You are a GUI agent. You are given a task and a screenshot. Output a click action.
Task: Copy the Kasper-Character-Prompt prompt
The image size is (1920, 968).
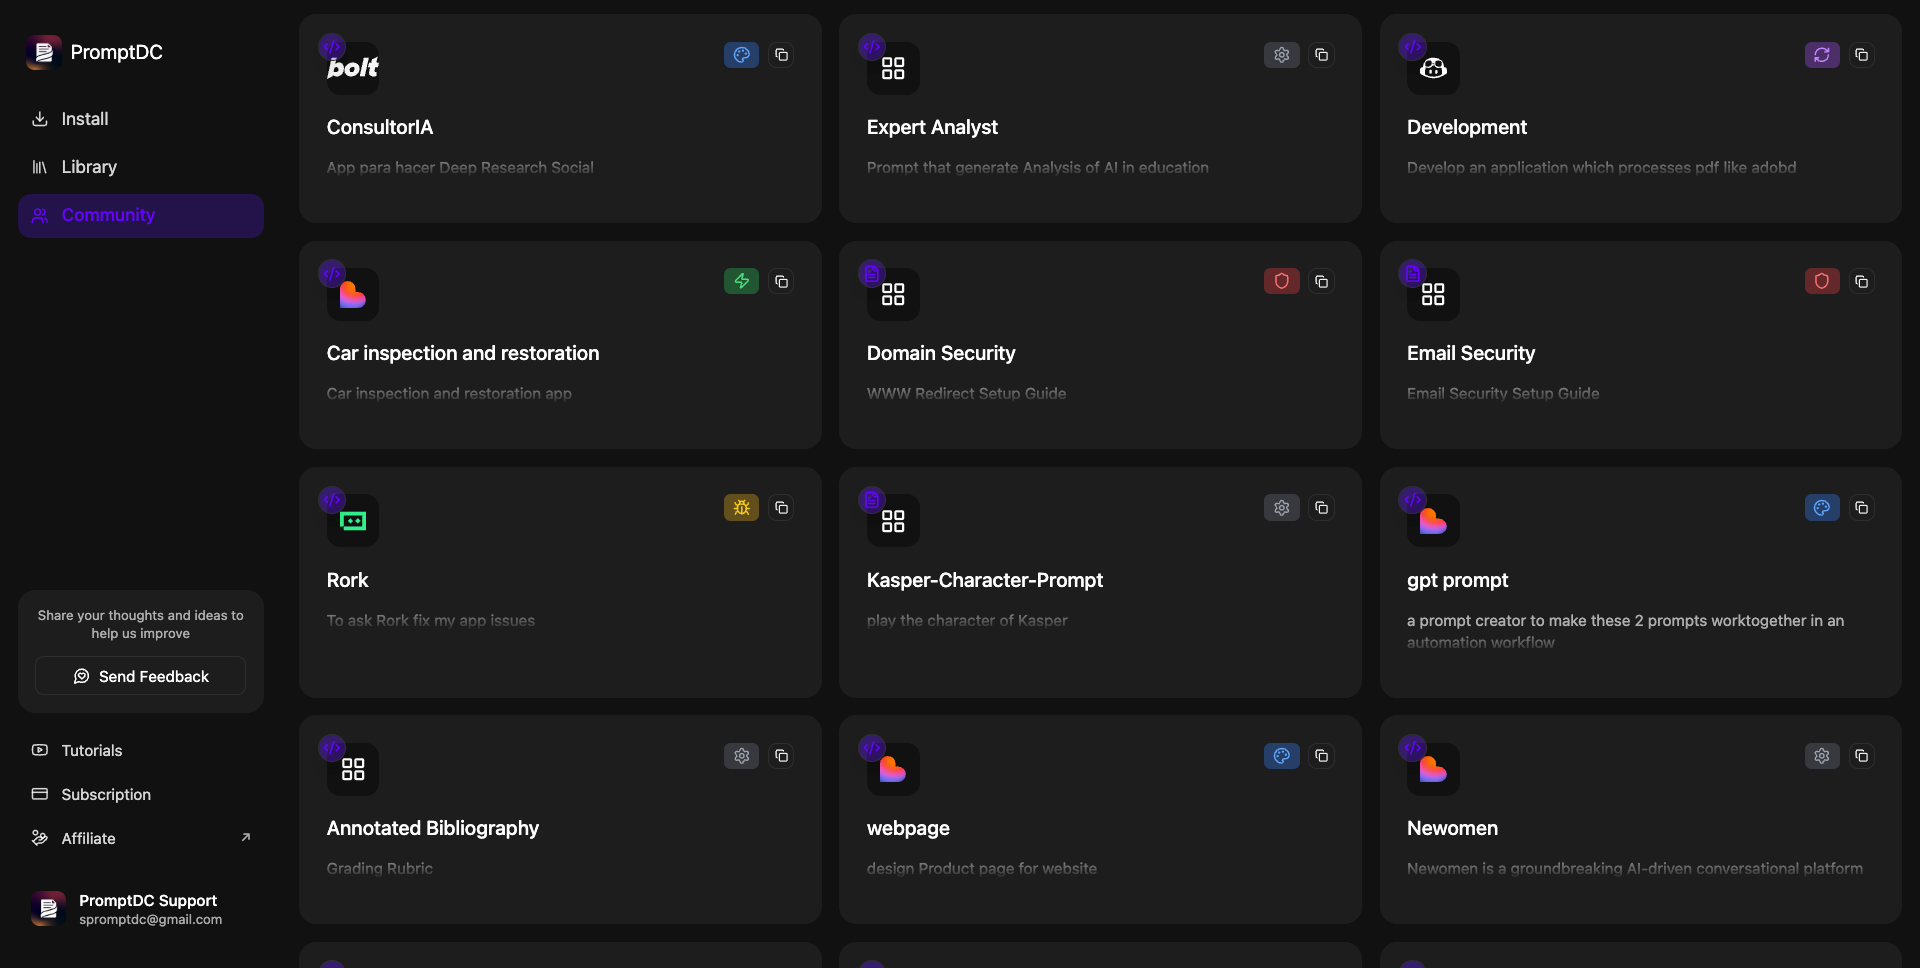[x=1322, y=508]
